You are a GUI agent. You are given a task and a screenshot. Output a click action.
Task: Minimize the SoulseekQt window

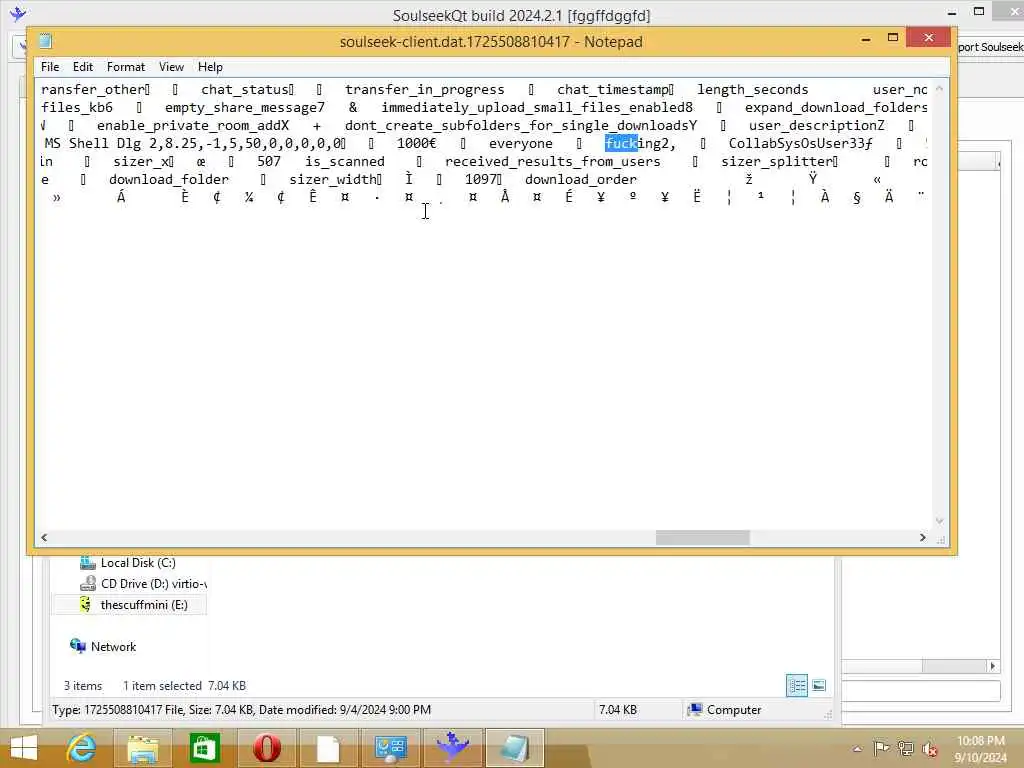point(952,12)
